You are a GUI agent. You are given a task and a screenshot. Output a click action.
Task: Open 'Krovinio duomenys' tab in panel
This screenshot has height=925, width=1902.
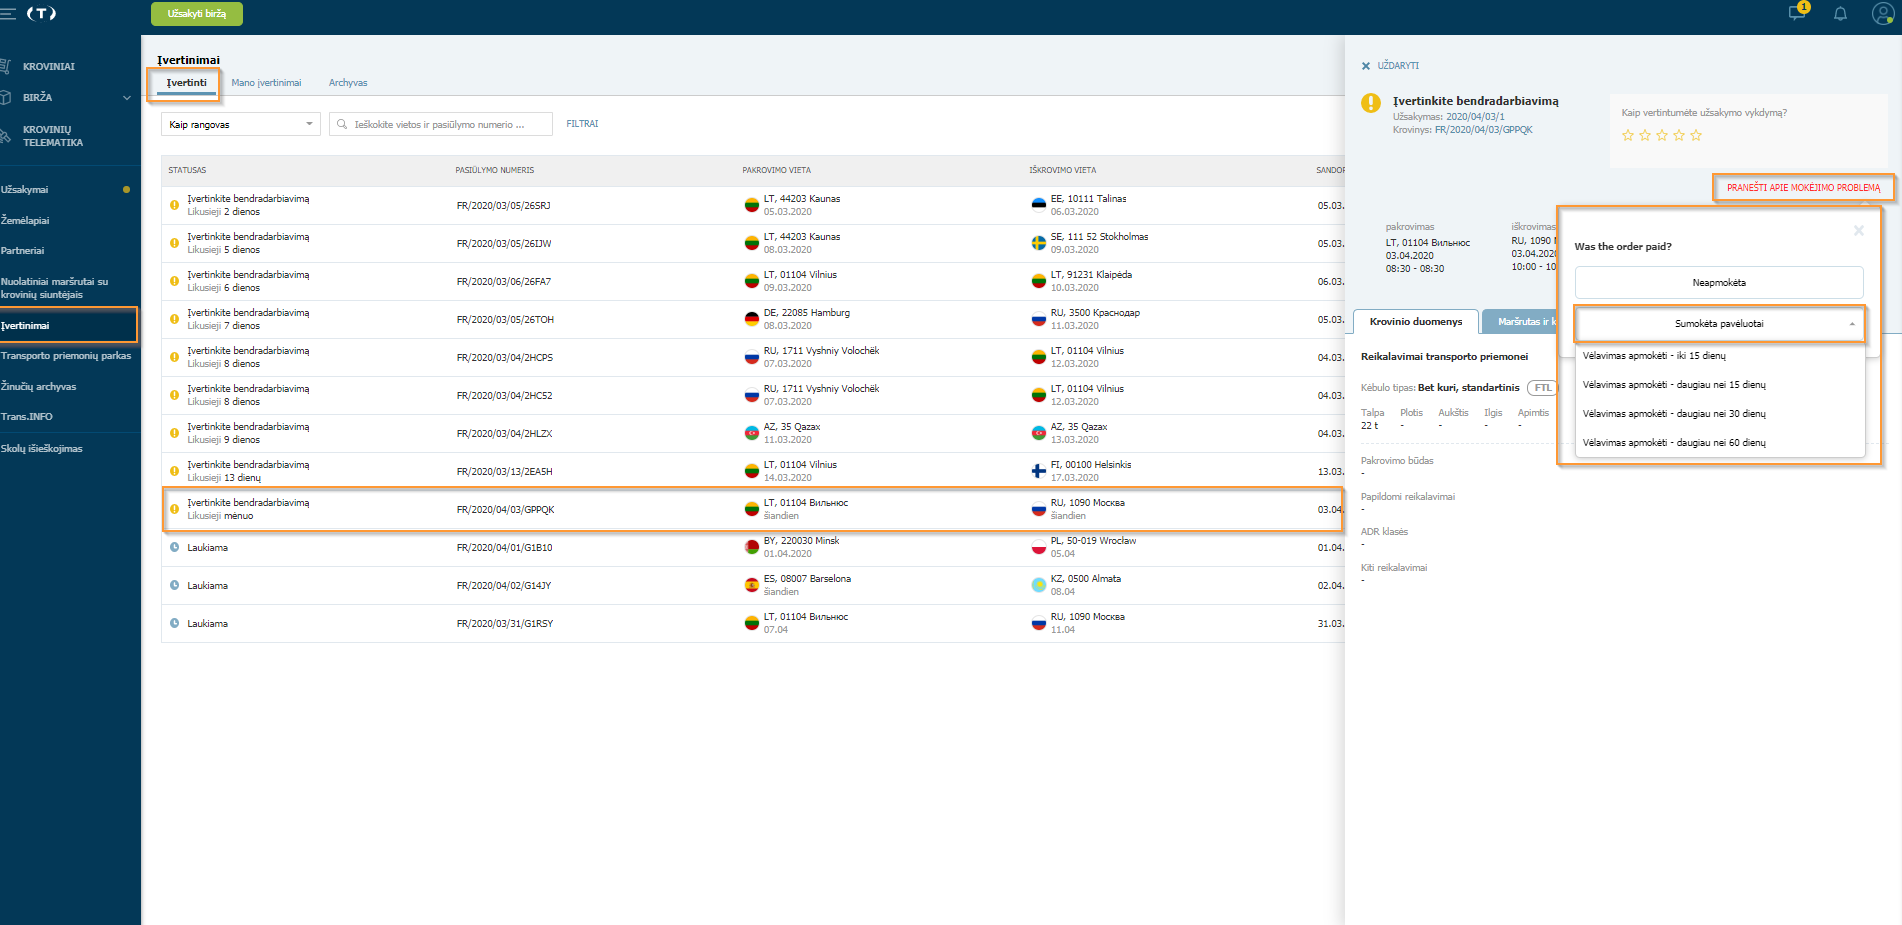click(x=1416, y=322)
